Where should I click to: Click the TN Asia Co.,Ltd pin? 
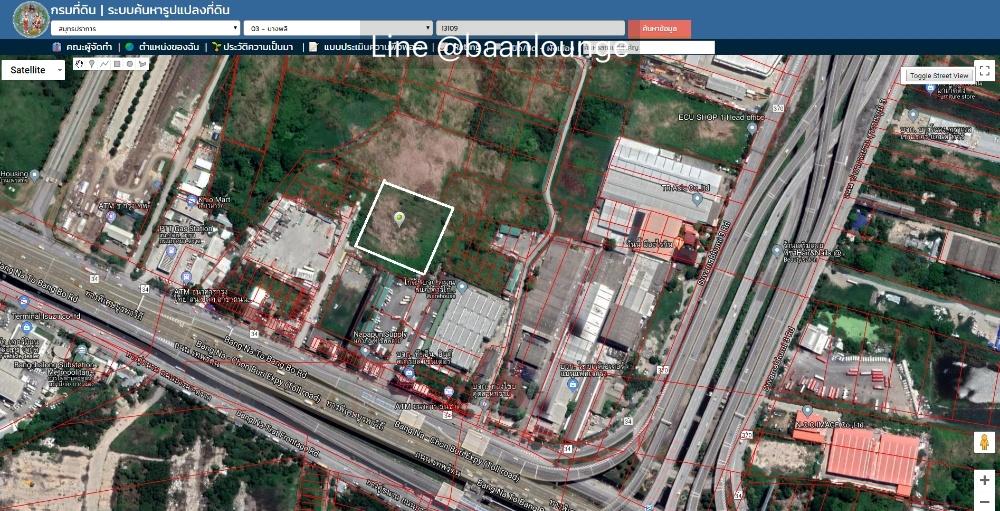click(x=698, y=199)
